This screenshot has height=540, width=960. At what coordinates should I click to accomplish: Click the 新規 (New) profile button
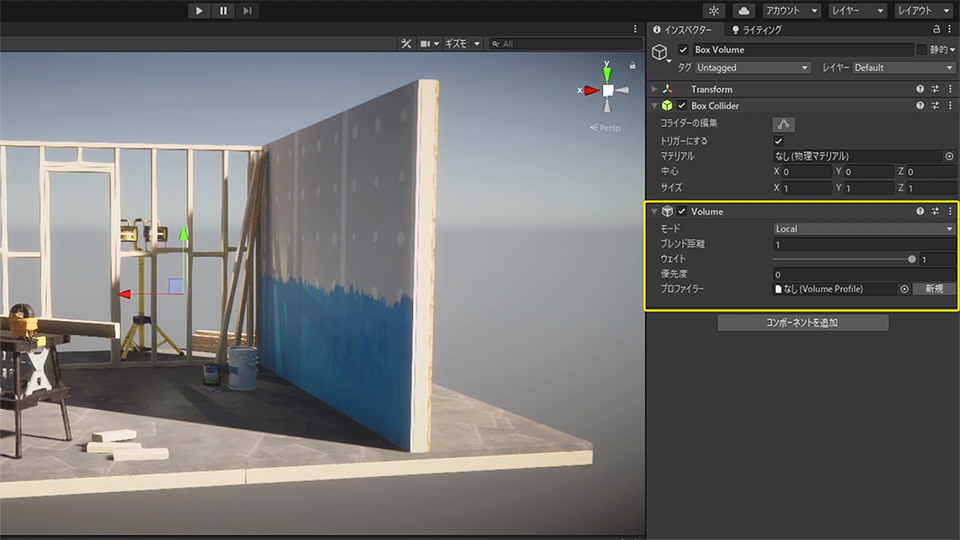pyautogui.click(x=933, y=289)
